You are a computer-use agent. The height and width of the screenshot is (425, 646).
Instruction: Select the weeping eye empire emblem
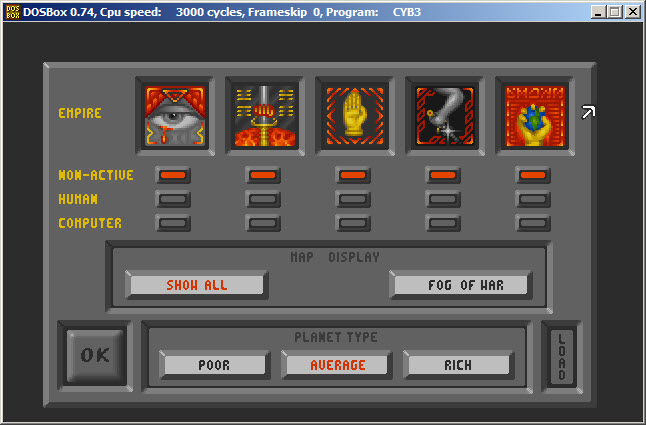175,116
